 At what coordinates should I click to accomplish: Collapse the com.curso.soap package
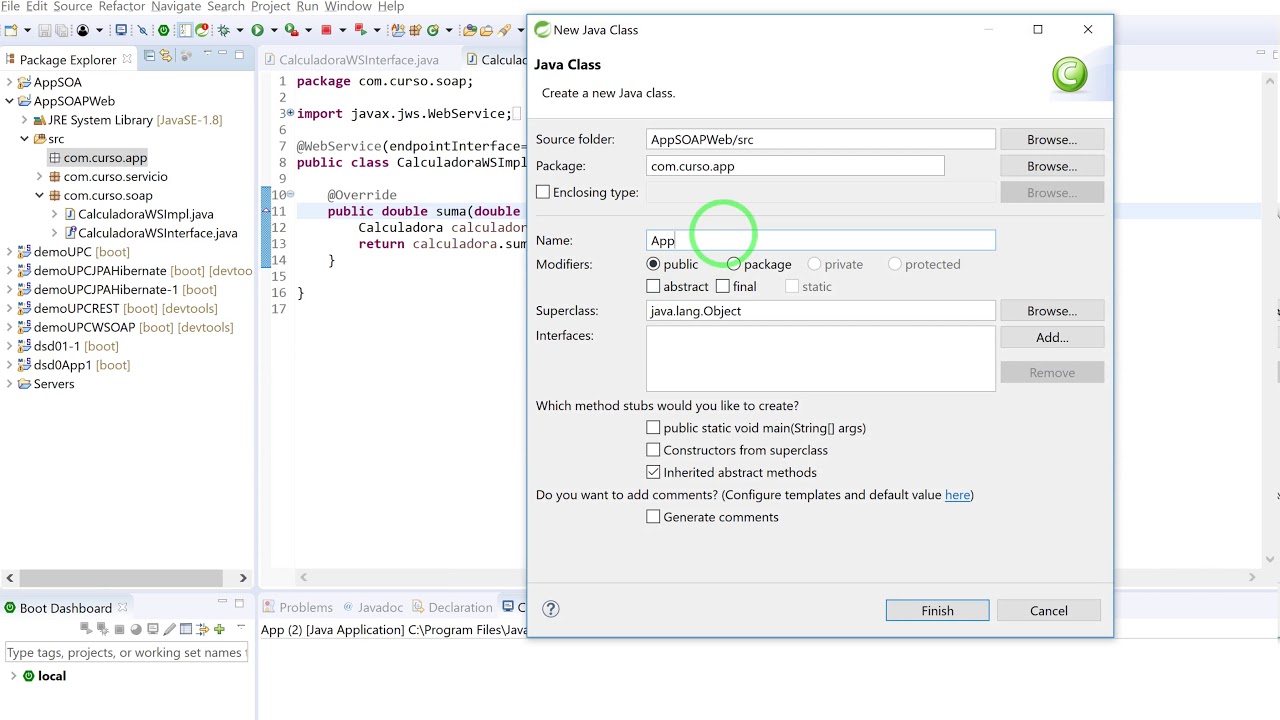40,196
